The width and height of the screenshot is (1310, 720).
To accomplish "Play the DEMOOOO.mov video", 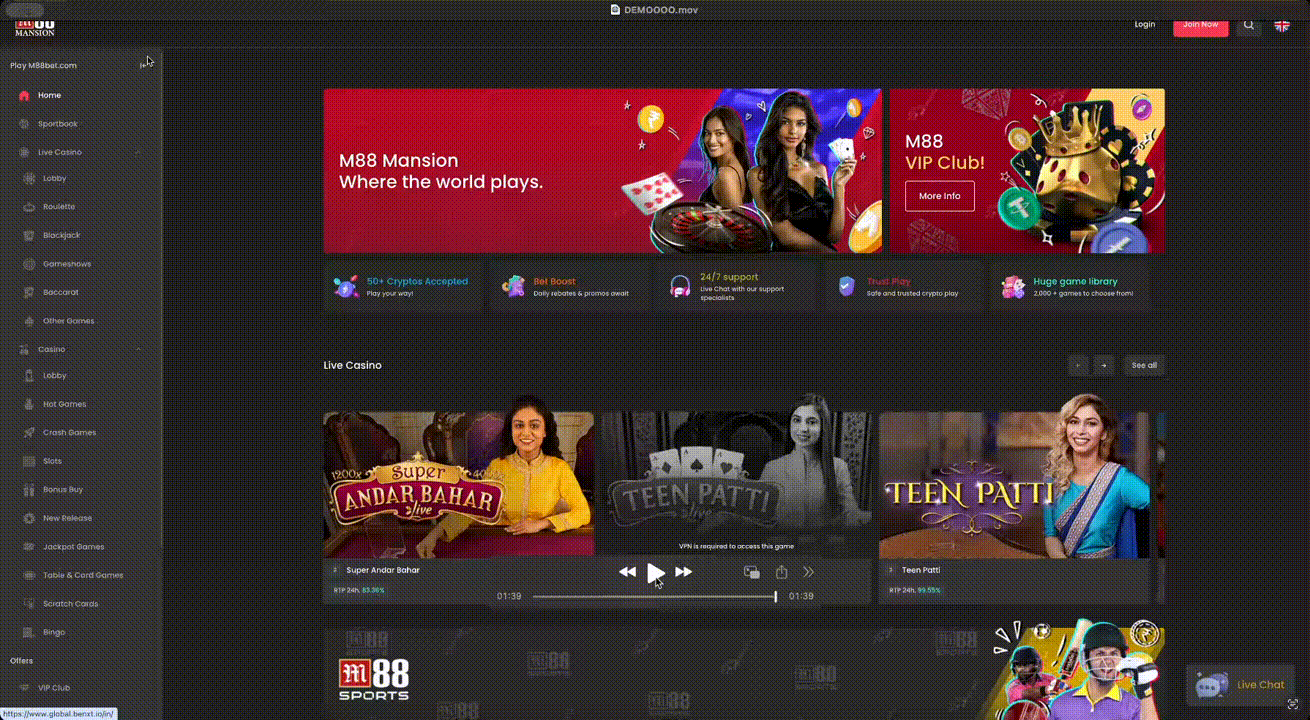I will [x=655, y=572].
